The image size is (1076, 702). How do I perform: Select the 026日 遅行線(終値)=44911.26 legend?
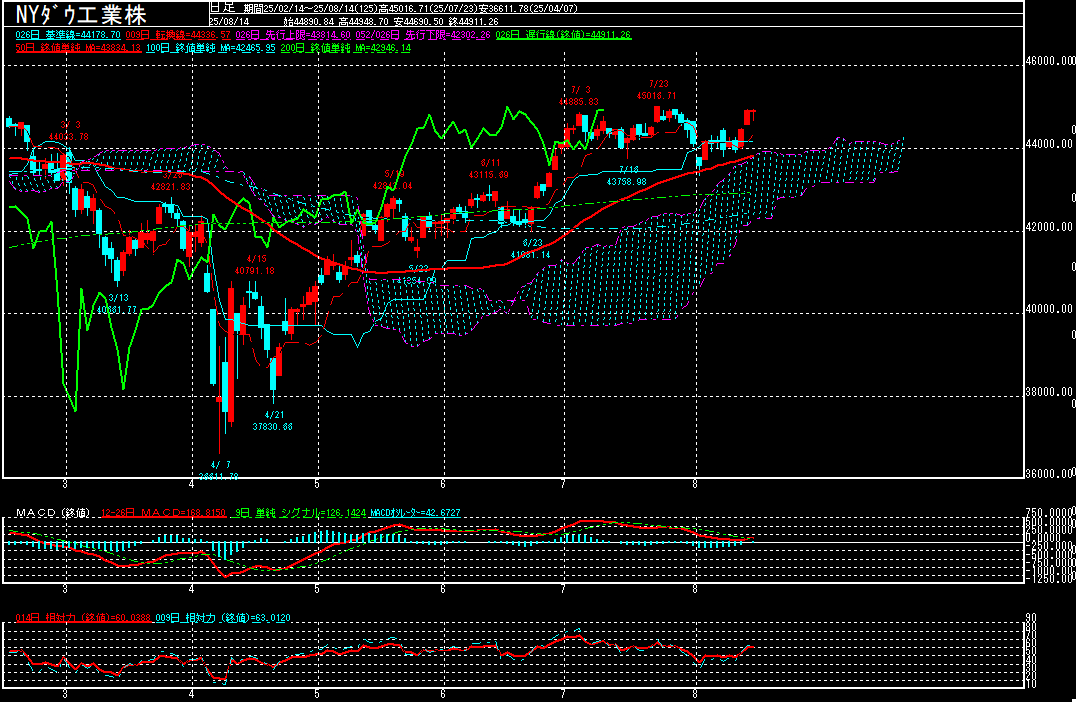point(563,35)
